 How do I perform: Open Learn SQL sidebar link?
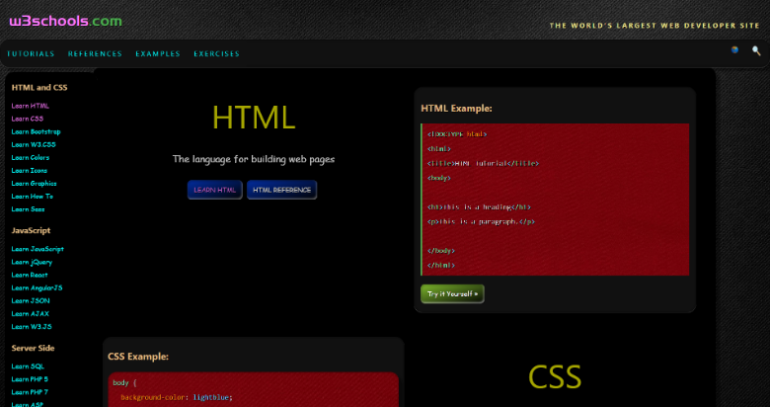28,366
